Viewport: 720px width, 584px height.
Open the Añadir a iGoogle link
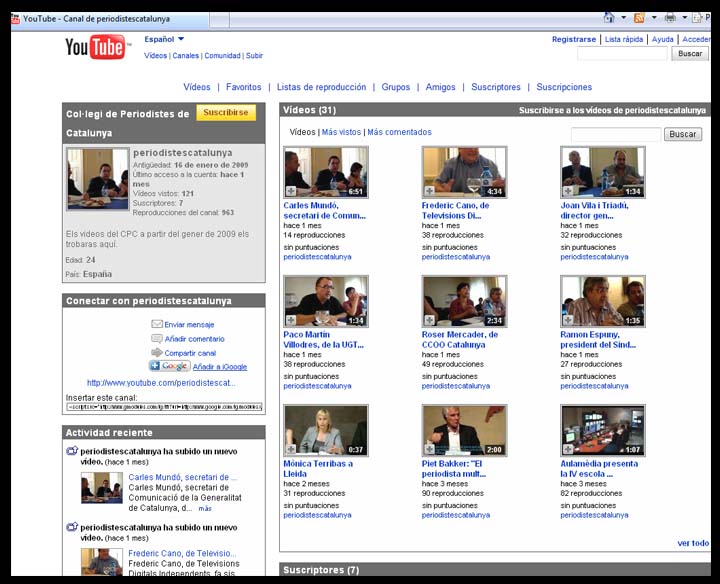(220, 367)
